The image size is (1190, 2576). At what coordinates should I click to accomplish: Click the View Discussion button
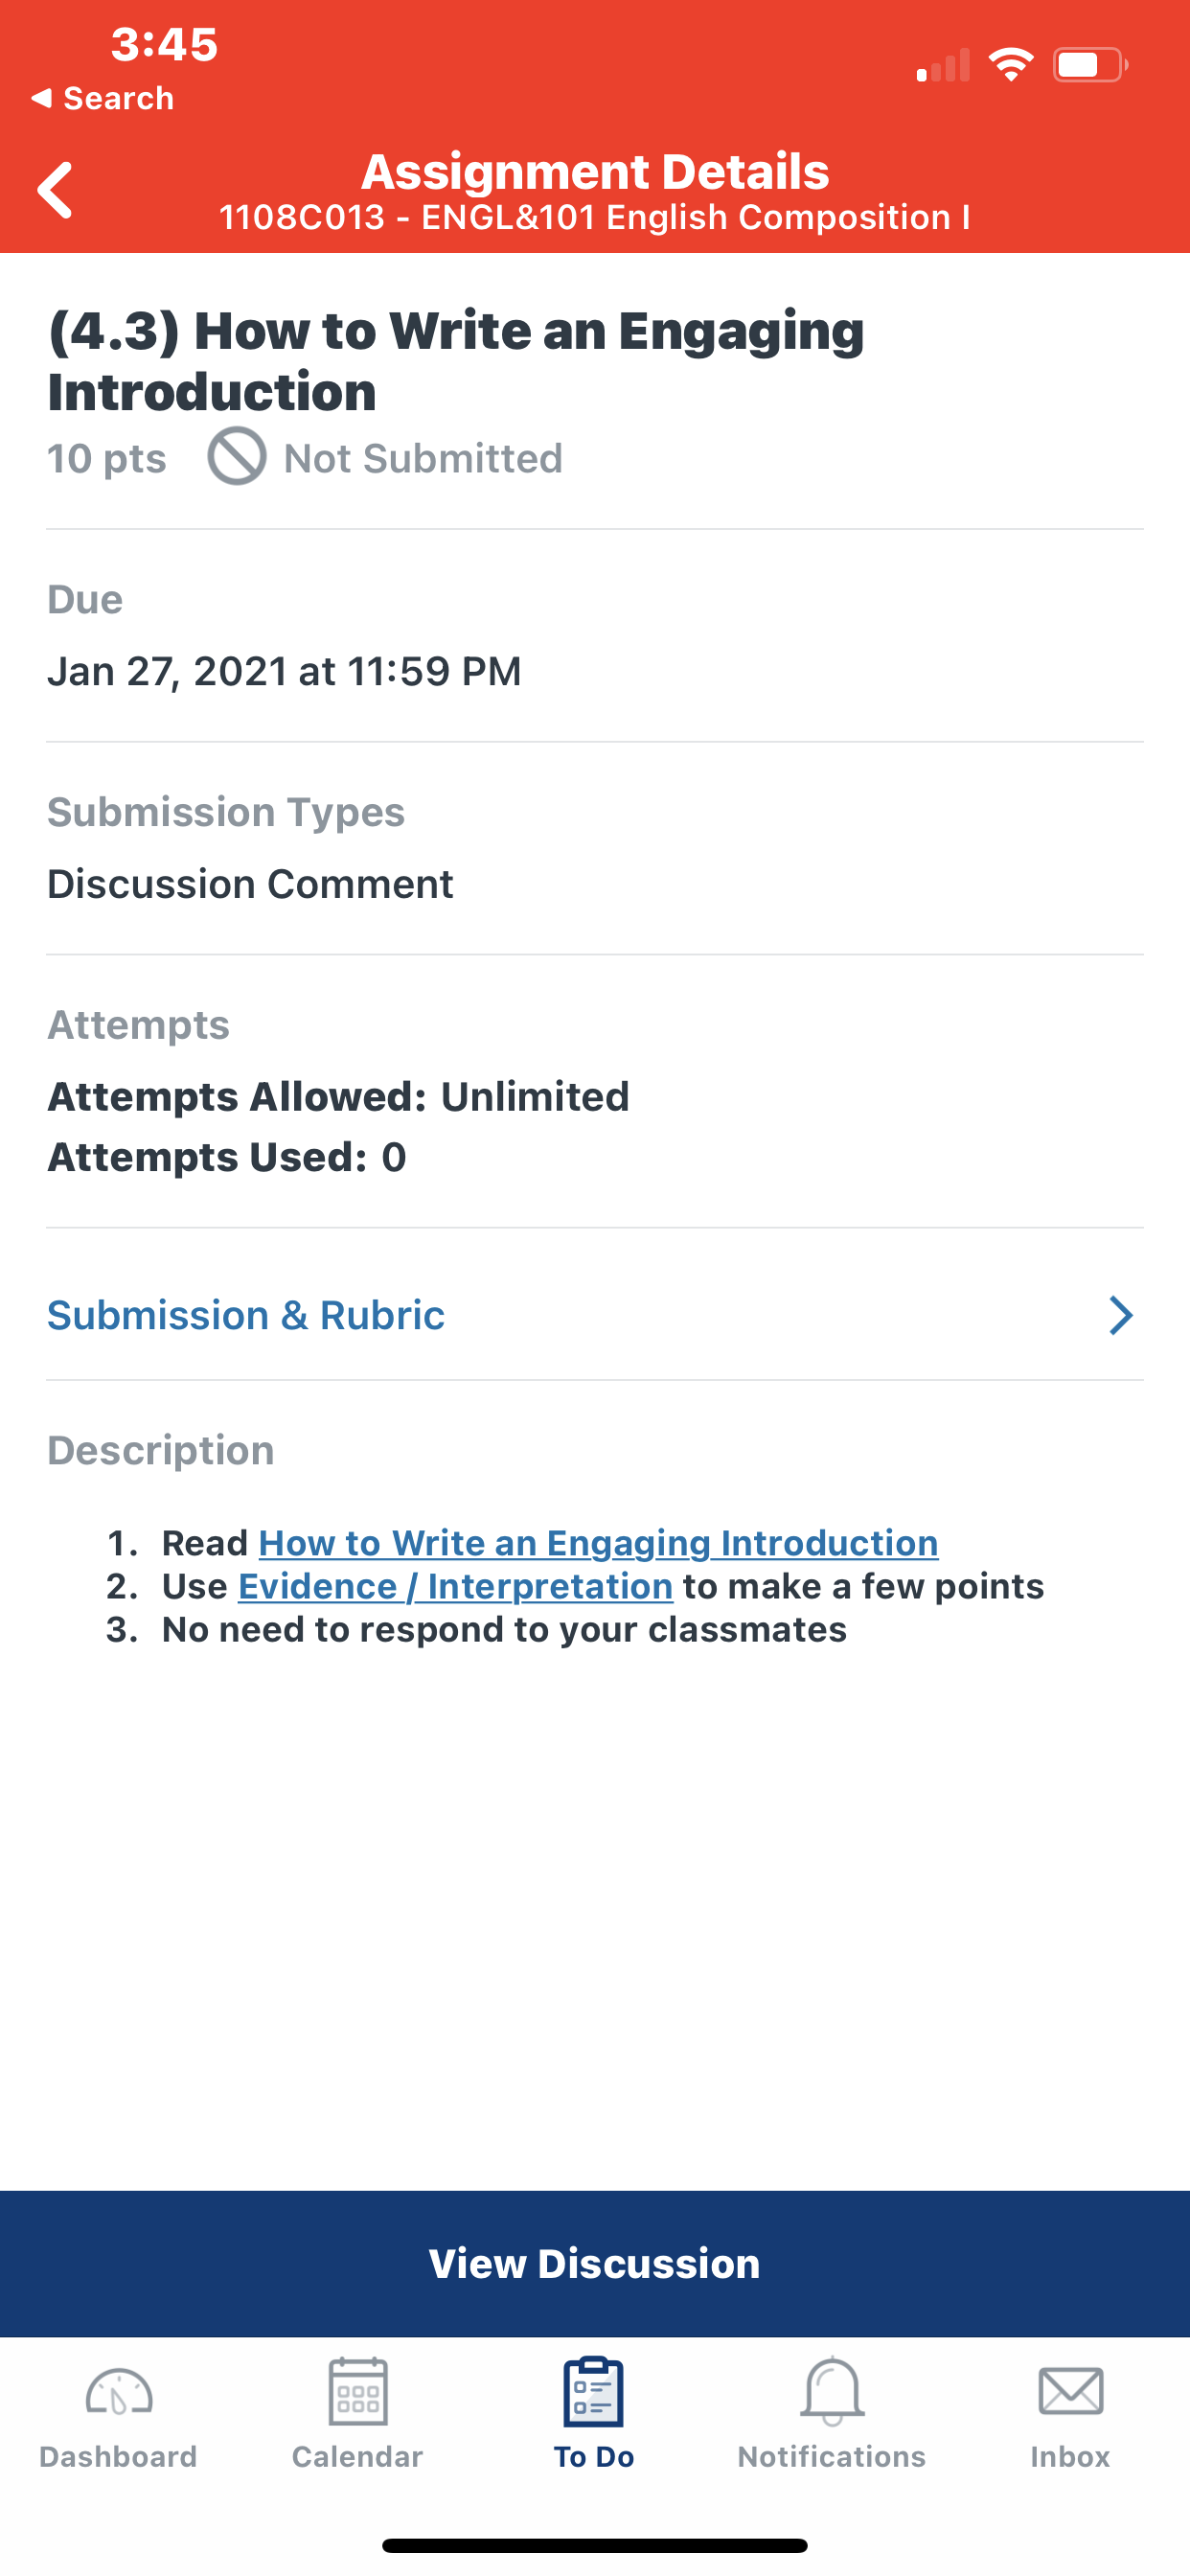point(595,2263)
